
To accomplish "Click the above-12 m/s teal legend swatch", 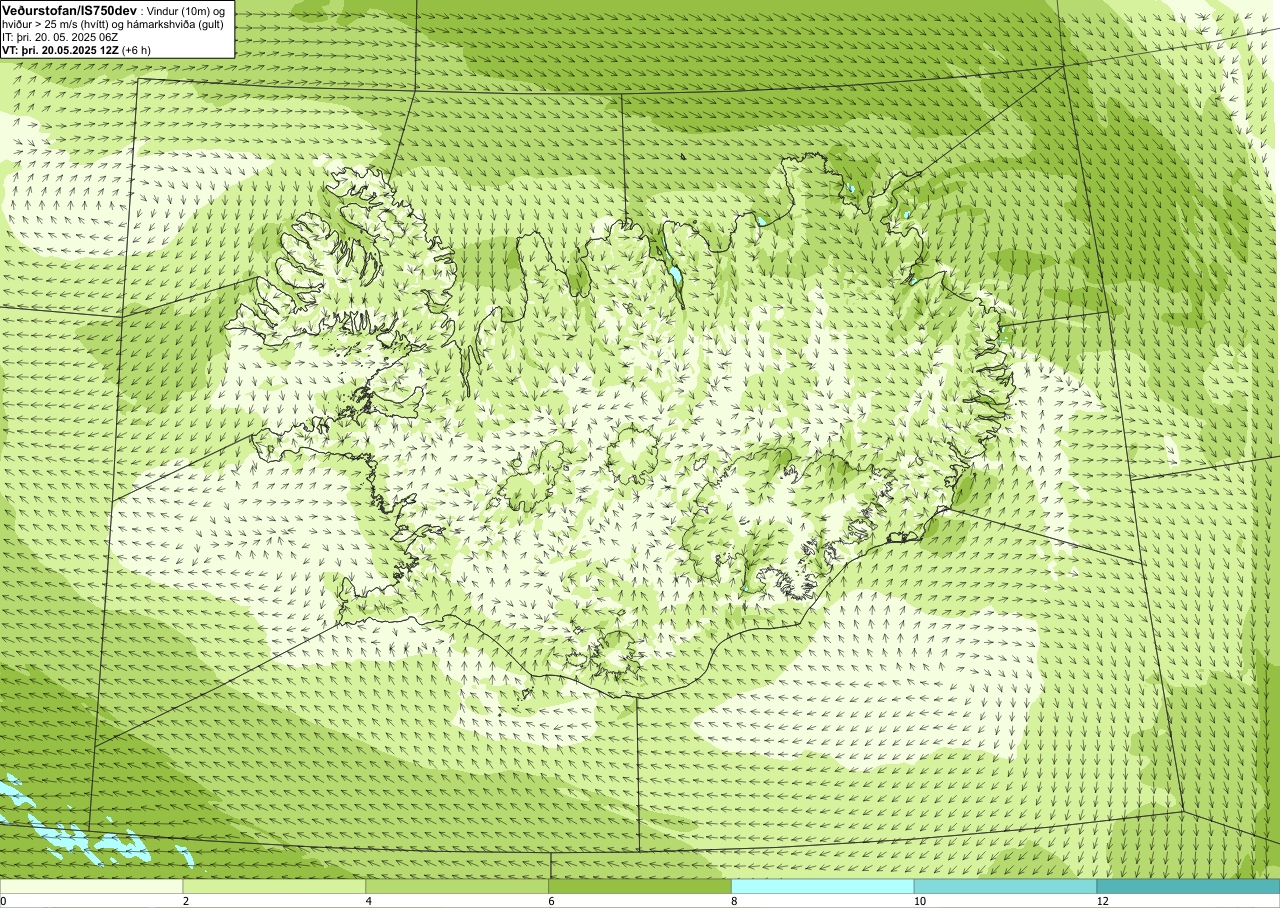I will 1188,886.
